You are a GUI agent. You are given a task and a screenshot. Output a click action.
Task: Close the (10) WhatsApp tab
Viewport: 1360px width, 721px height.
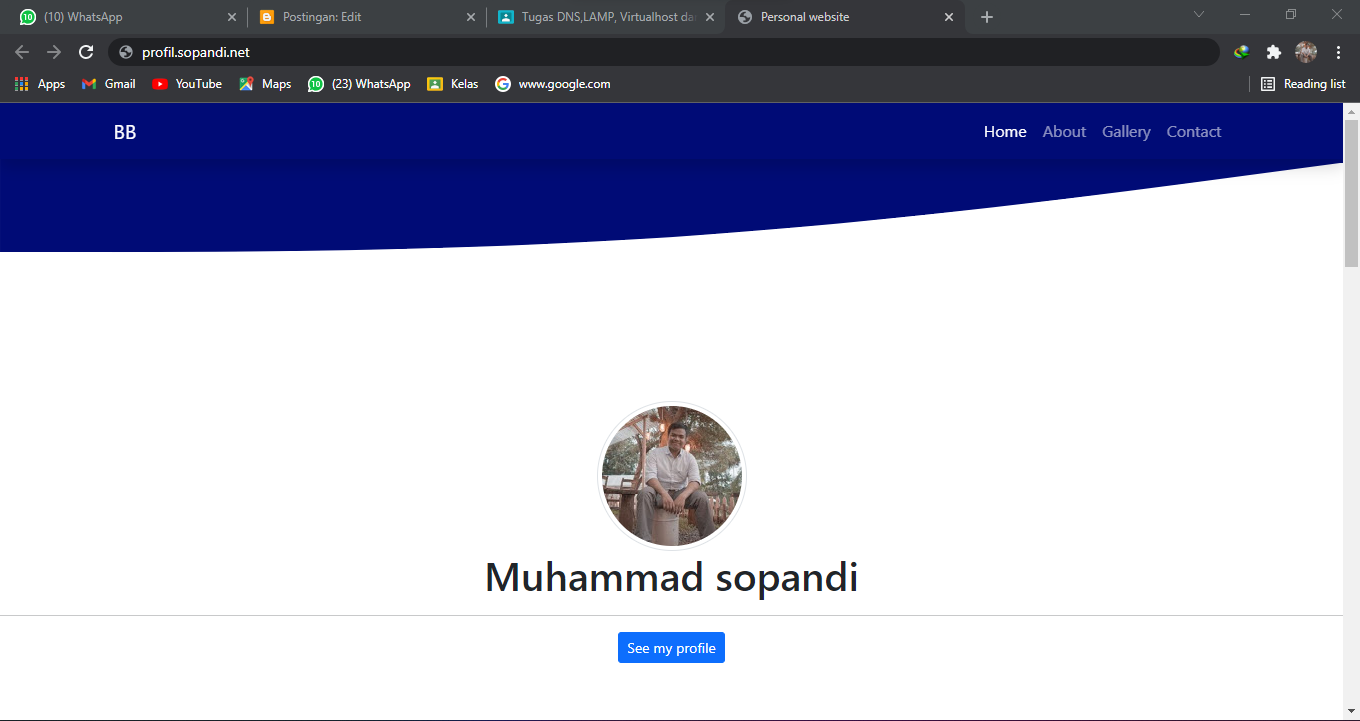point(232,17)
